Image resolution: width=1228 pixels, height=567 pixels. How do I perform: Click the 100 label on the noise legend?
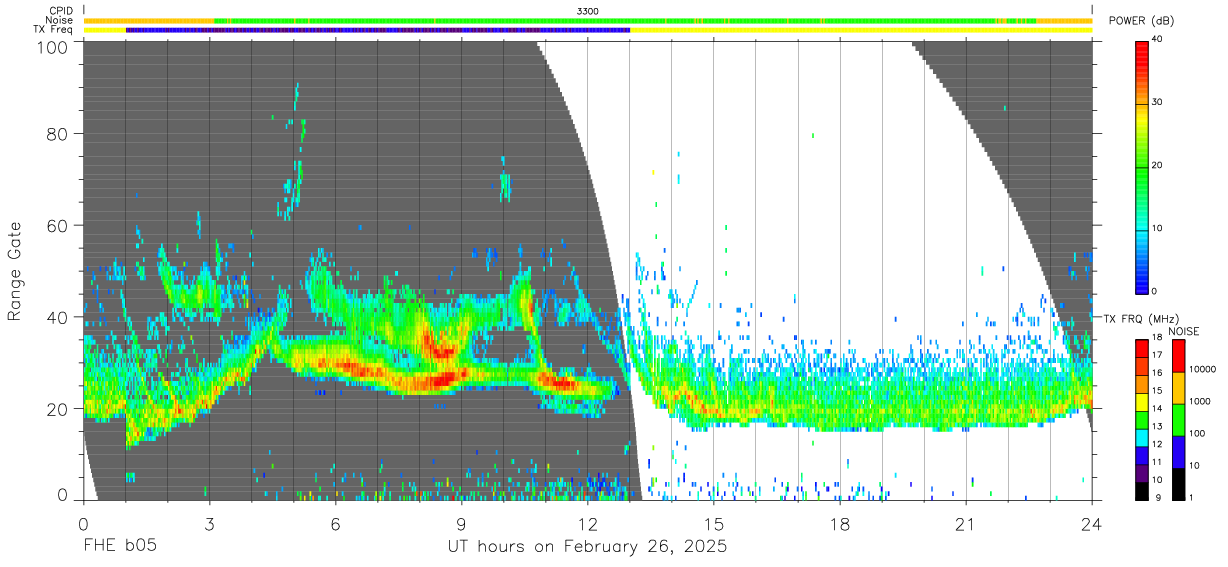pos(1197,433)
